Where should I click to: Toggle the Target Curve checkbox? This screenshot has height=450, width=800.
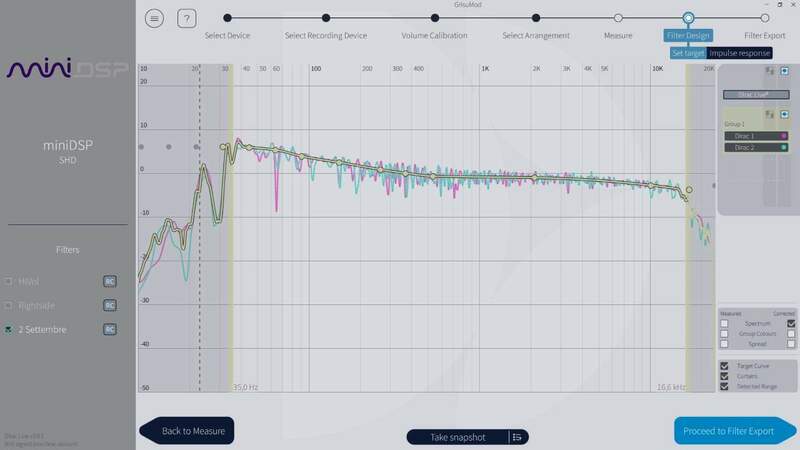click(x=724, y=366)
